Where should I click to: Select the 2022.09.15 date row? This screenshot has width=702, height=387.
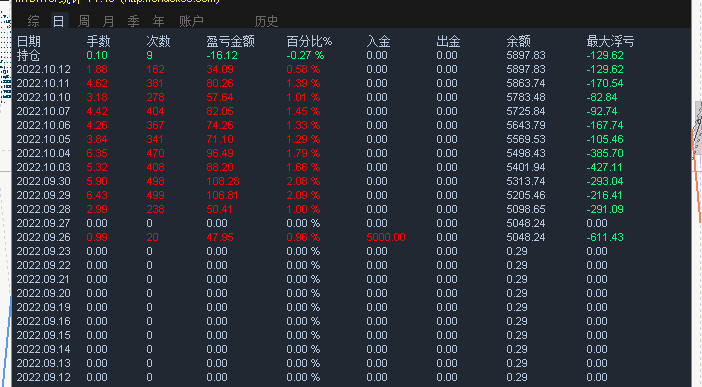(x=43, y=335)
